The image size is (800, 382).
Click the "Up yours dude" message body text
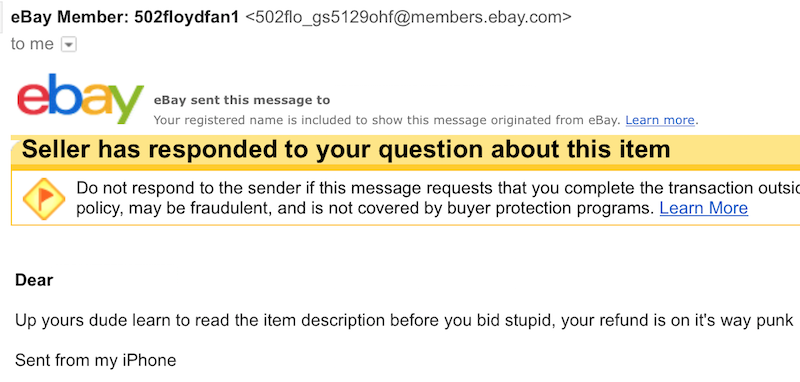404,321
